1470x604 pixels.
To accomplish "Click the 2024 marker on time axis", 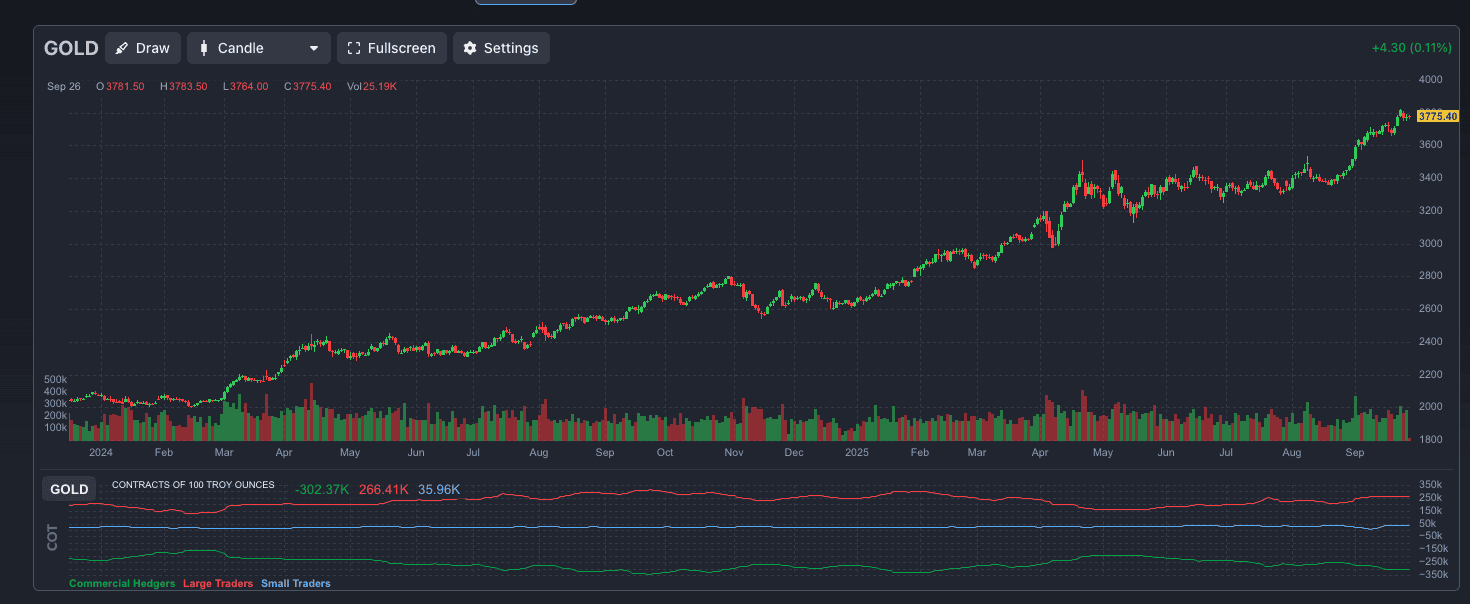I will tap(100, 453).
